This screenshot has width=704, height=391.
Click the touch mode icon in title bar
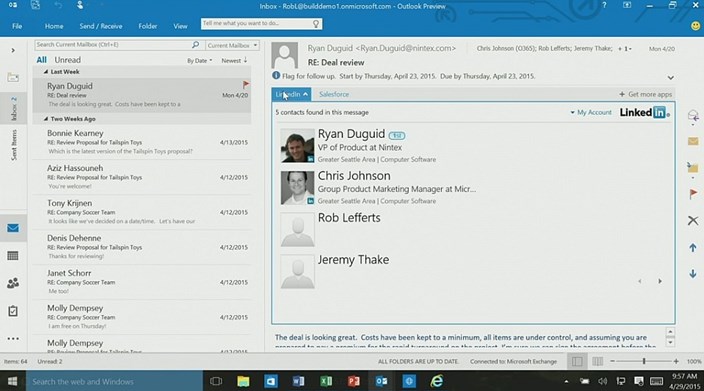coord(80,5)
